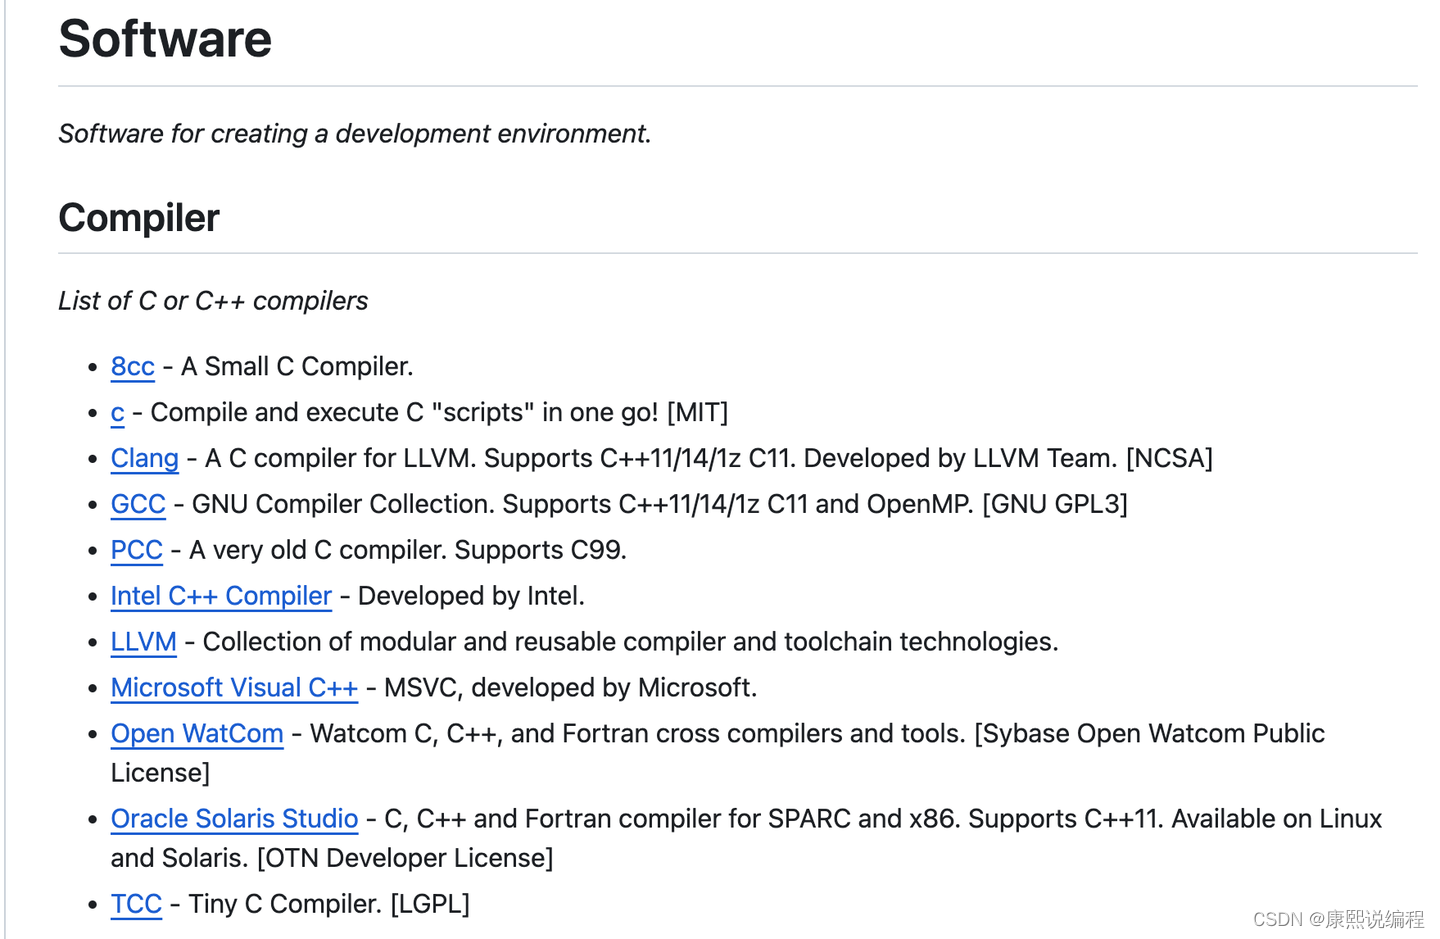Click the Software main heading
The height and width of the screenshot is (939, 1440).
click(165, 39)
